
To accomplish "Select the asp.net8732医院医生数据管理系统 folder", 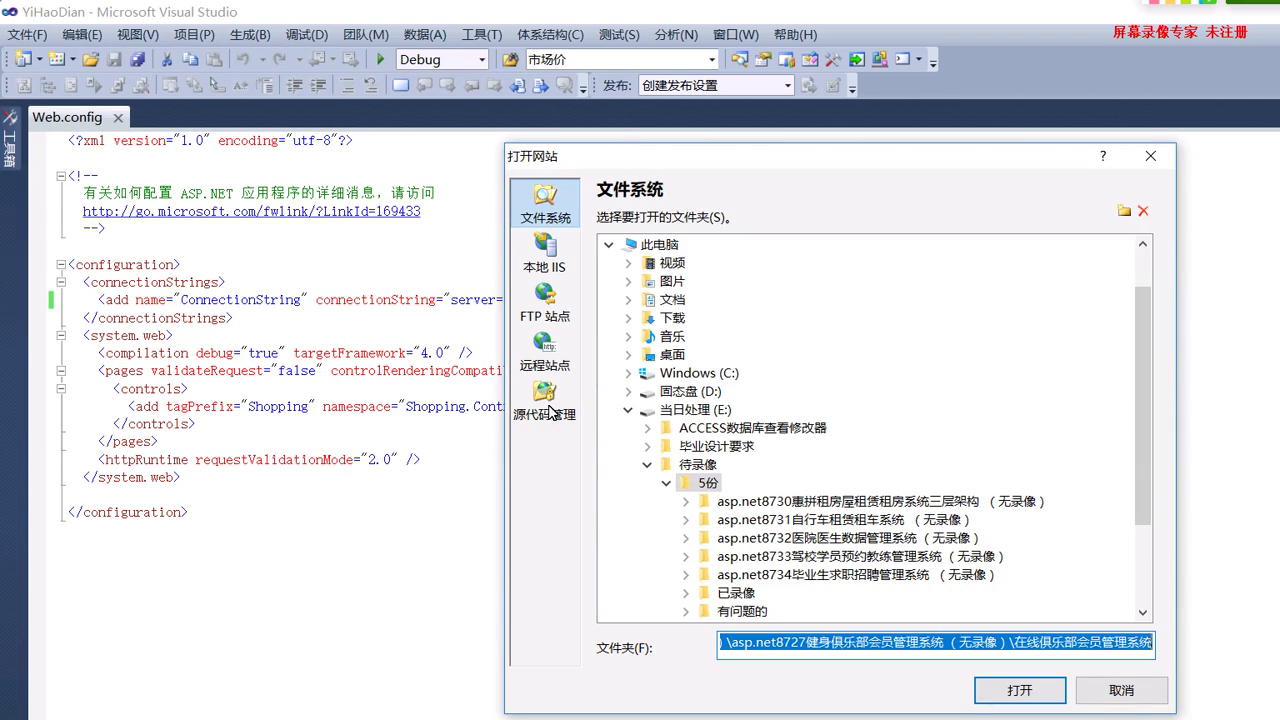I will [848, 538].
